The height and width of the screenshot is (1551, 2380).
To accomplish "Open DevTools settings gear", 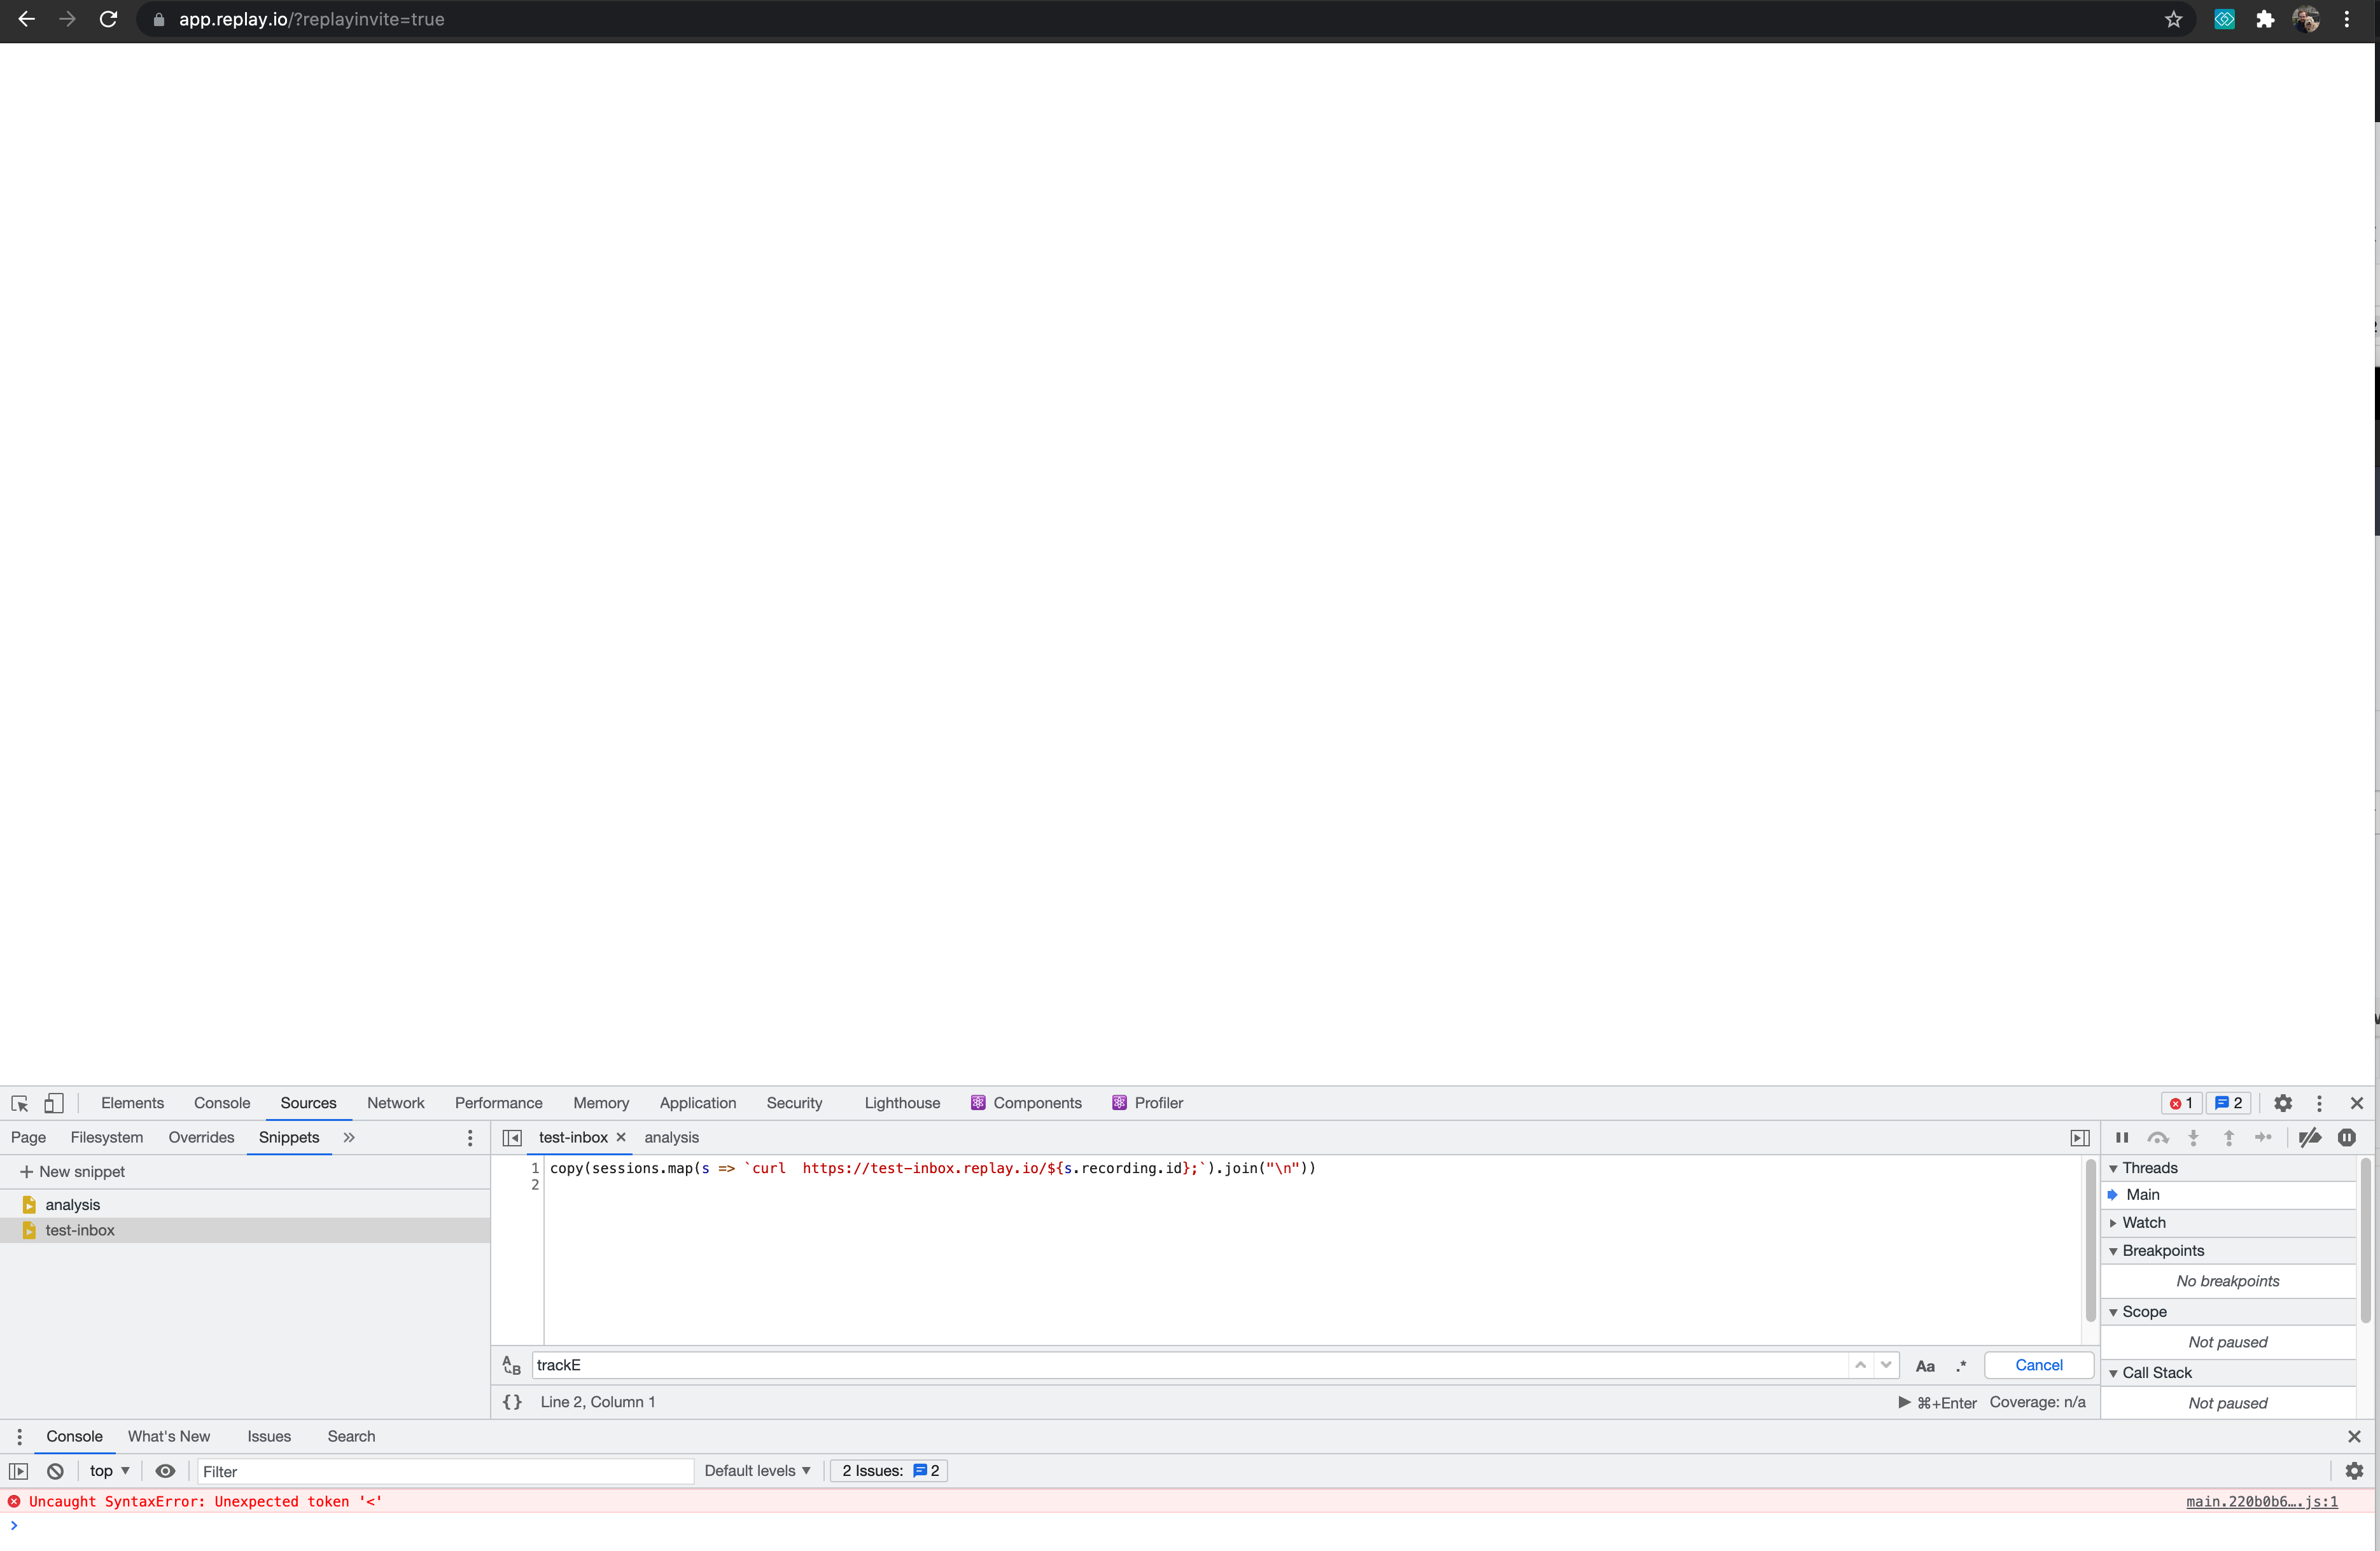I will click(2282, 1103).
